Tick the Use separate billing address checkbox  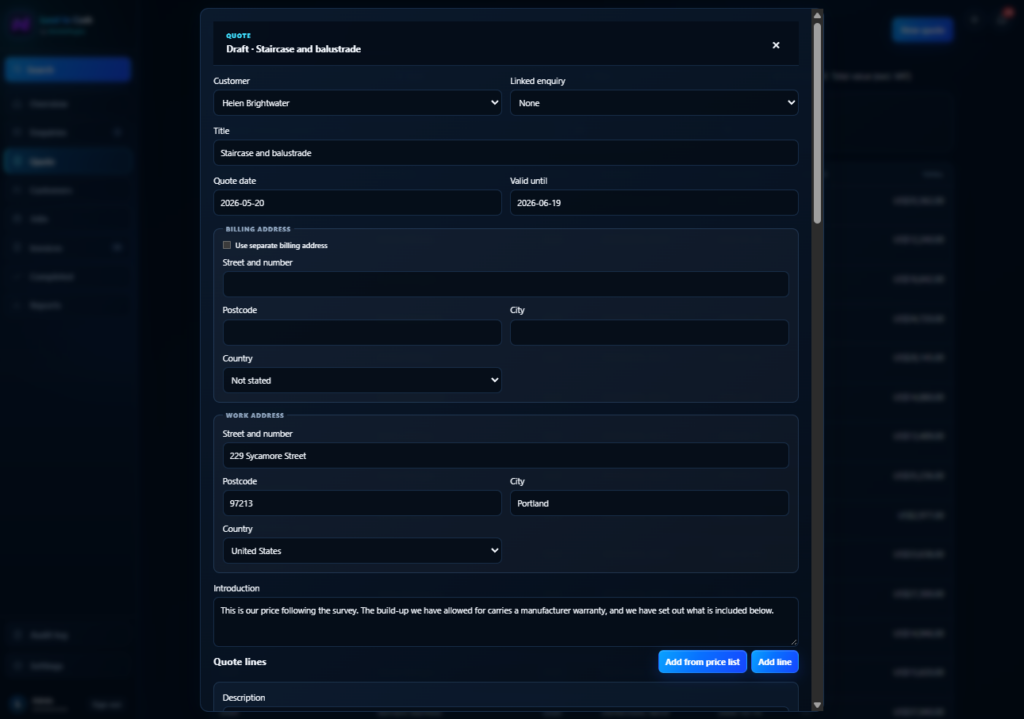tap(227, 245)
